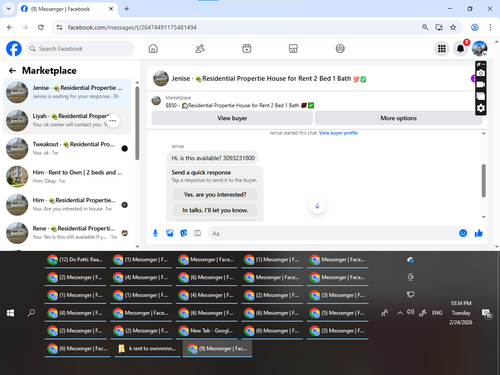500x375 pixels.
Task: Expand hidden system tray icons chevron
Action: click(x=400, y=313)
